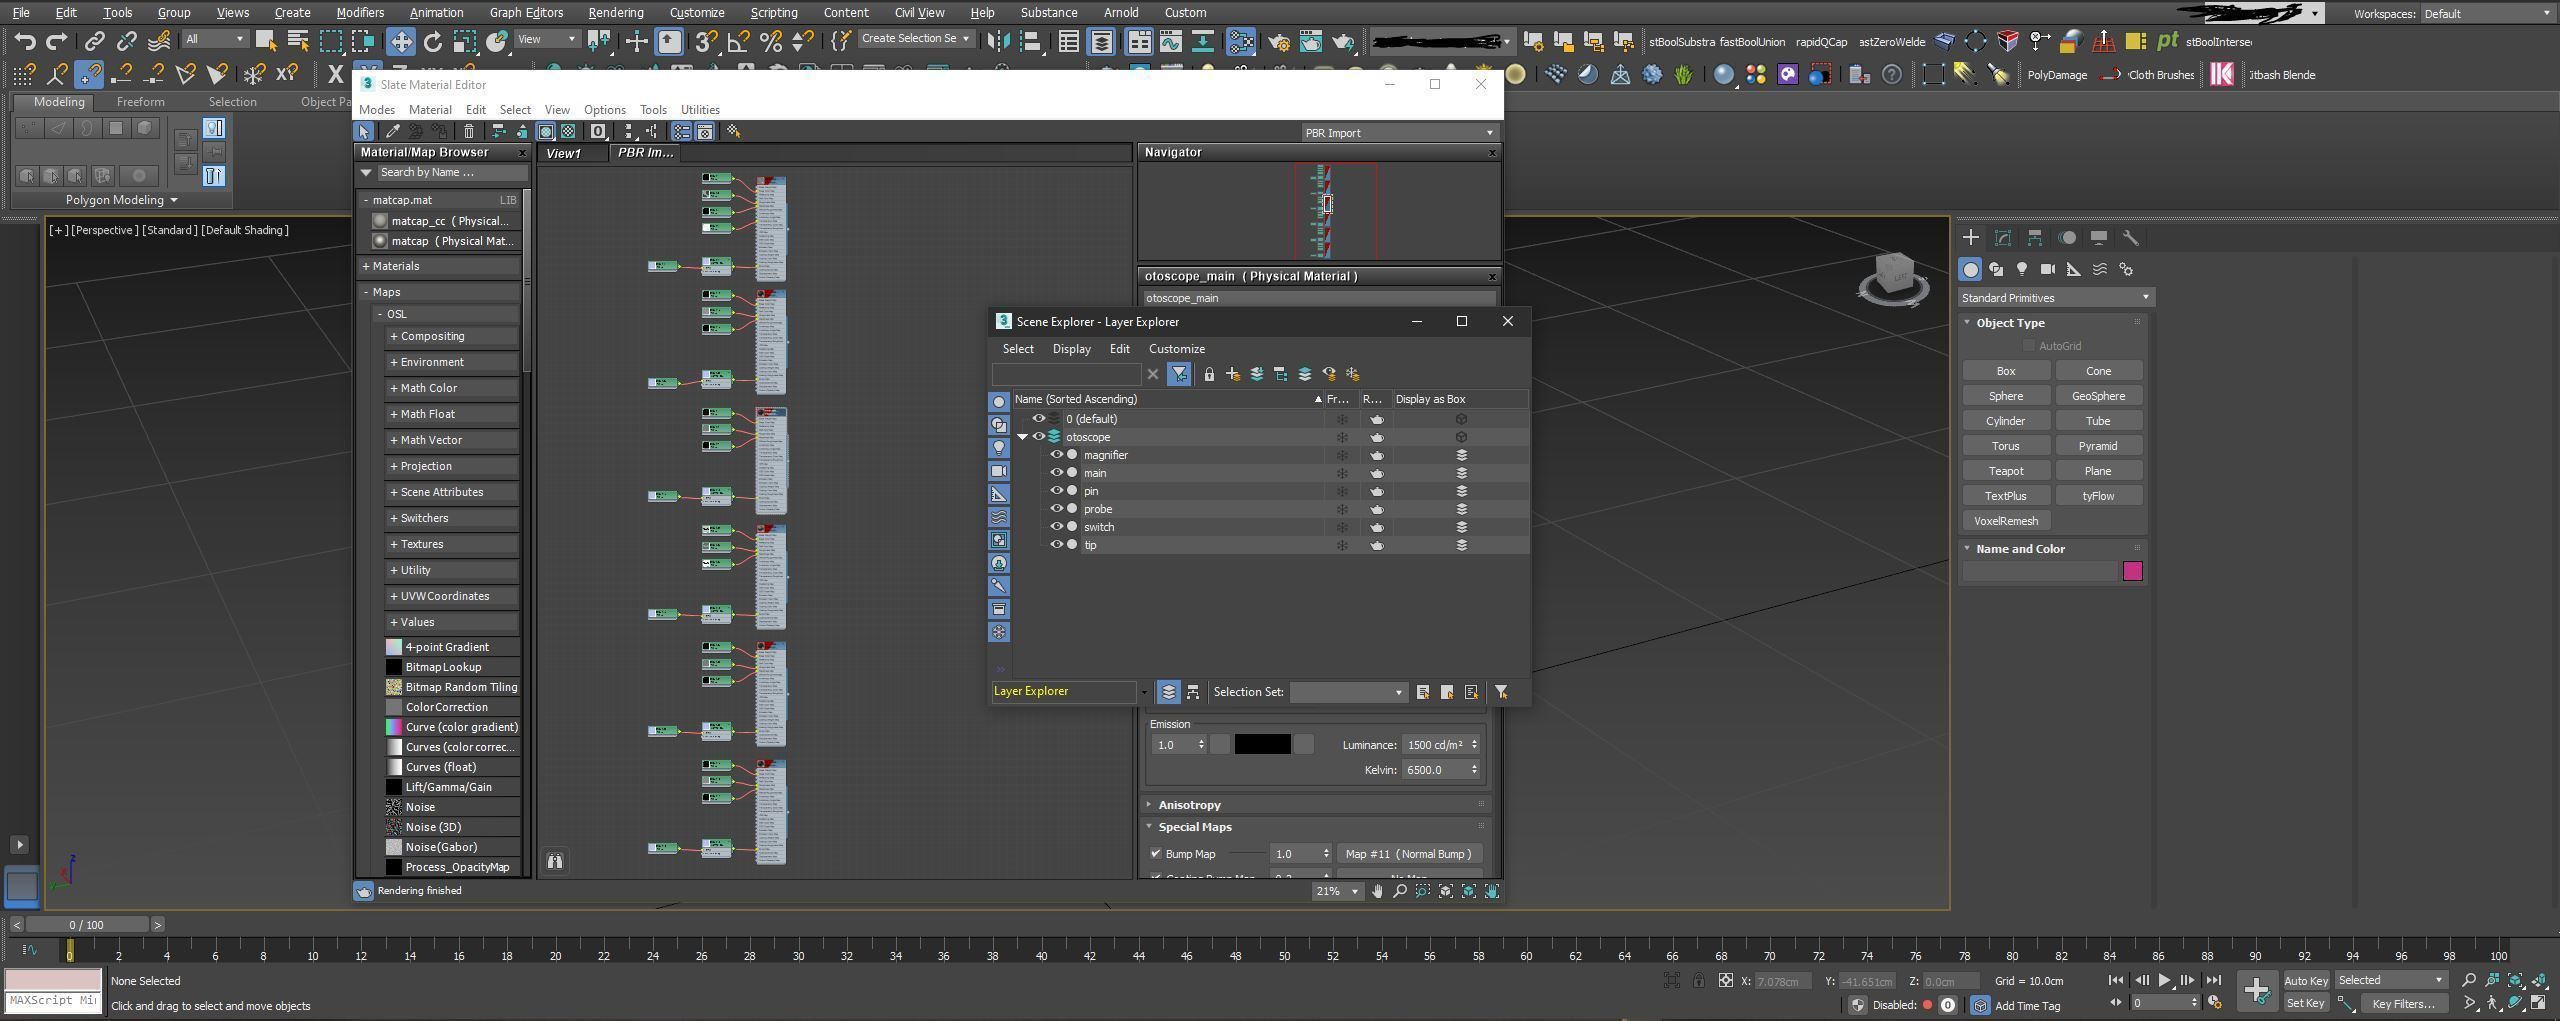
Task: Click the Undo arrow in main toolbar
Action: (25, 41)
